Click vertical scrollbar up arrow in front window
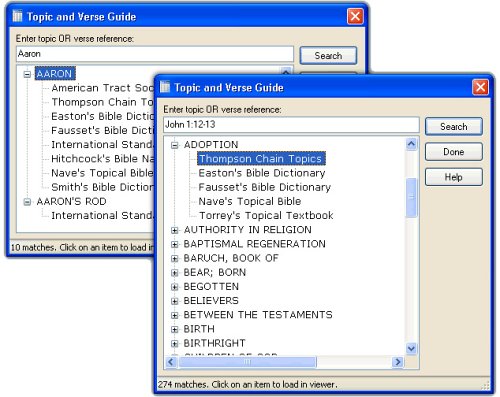 point(411,144)
